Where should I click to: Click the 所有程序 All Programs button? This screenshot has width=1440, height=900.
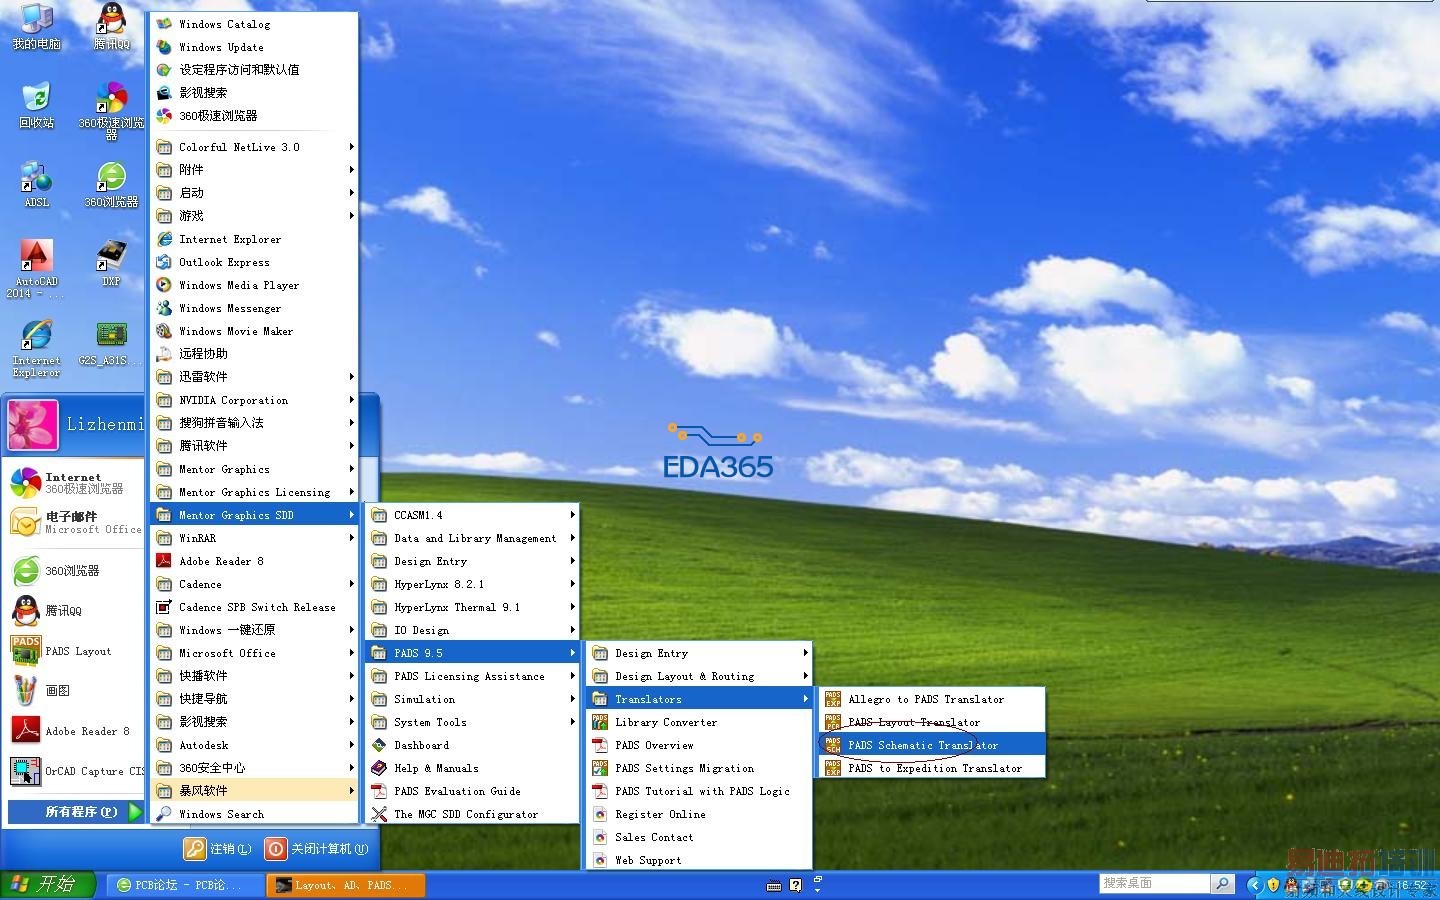pyautogui.click(x=76, y=811)
